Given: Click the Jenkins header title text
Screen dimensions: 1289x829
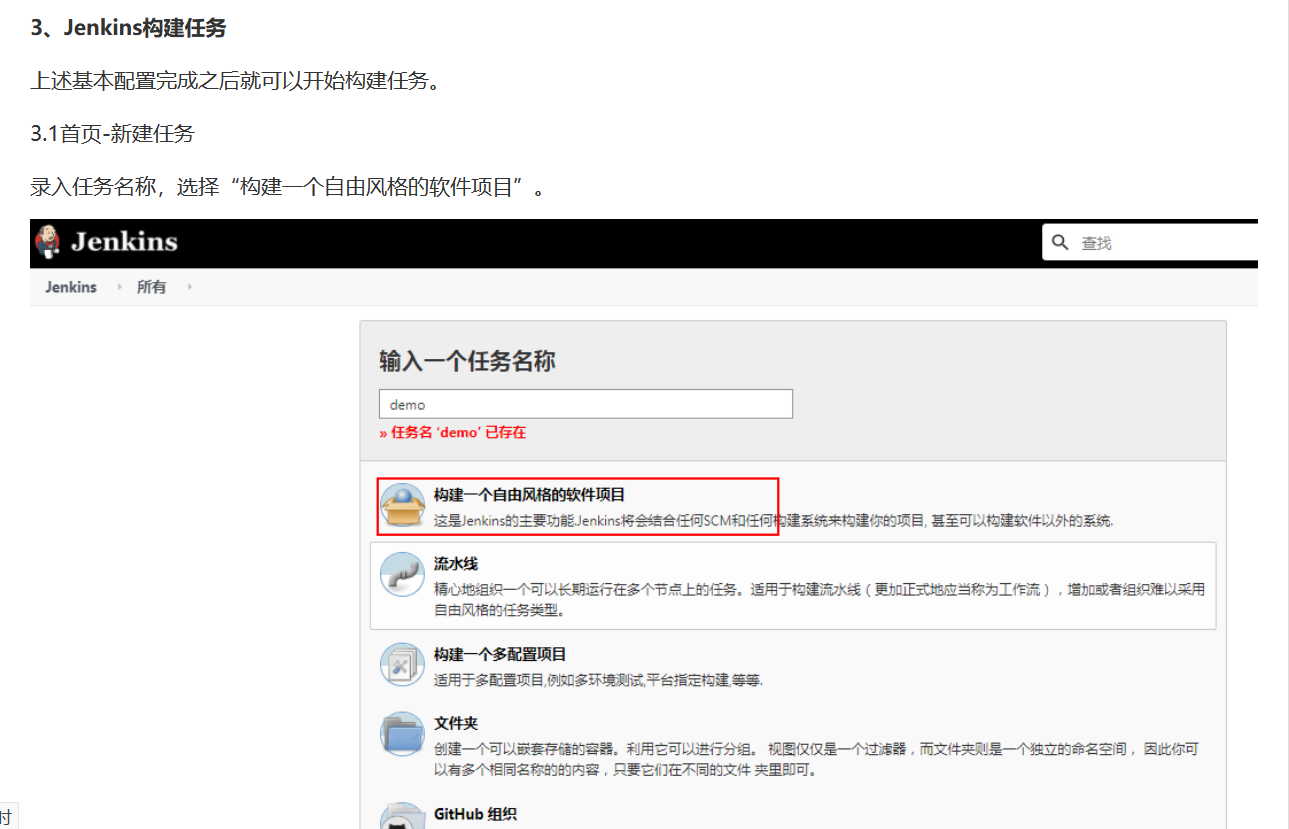Looking at the screenshot, I should point(124,242).
